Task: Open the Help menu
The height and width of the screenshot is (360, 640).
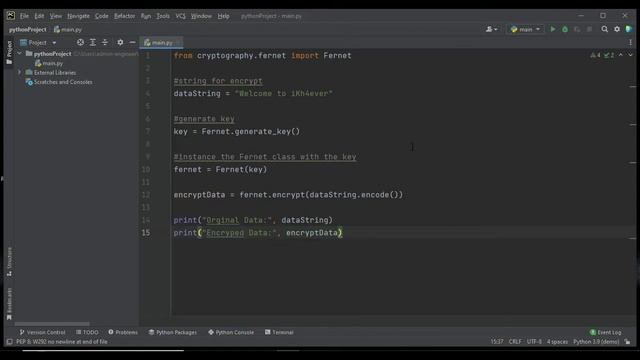Action: click(223, 16)
